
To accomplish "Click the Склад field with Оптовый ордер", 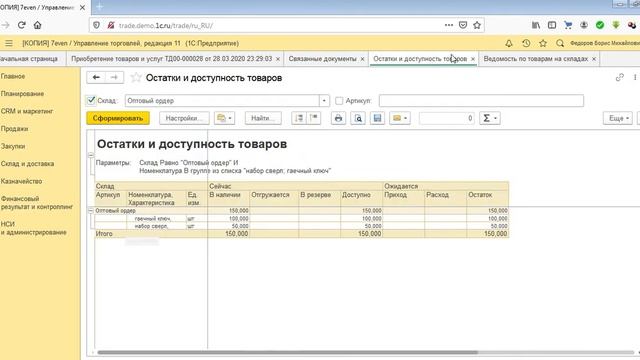I will click(222, 101).
